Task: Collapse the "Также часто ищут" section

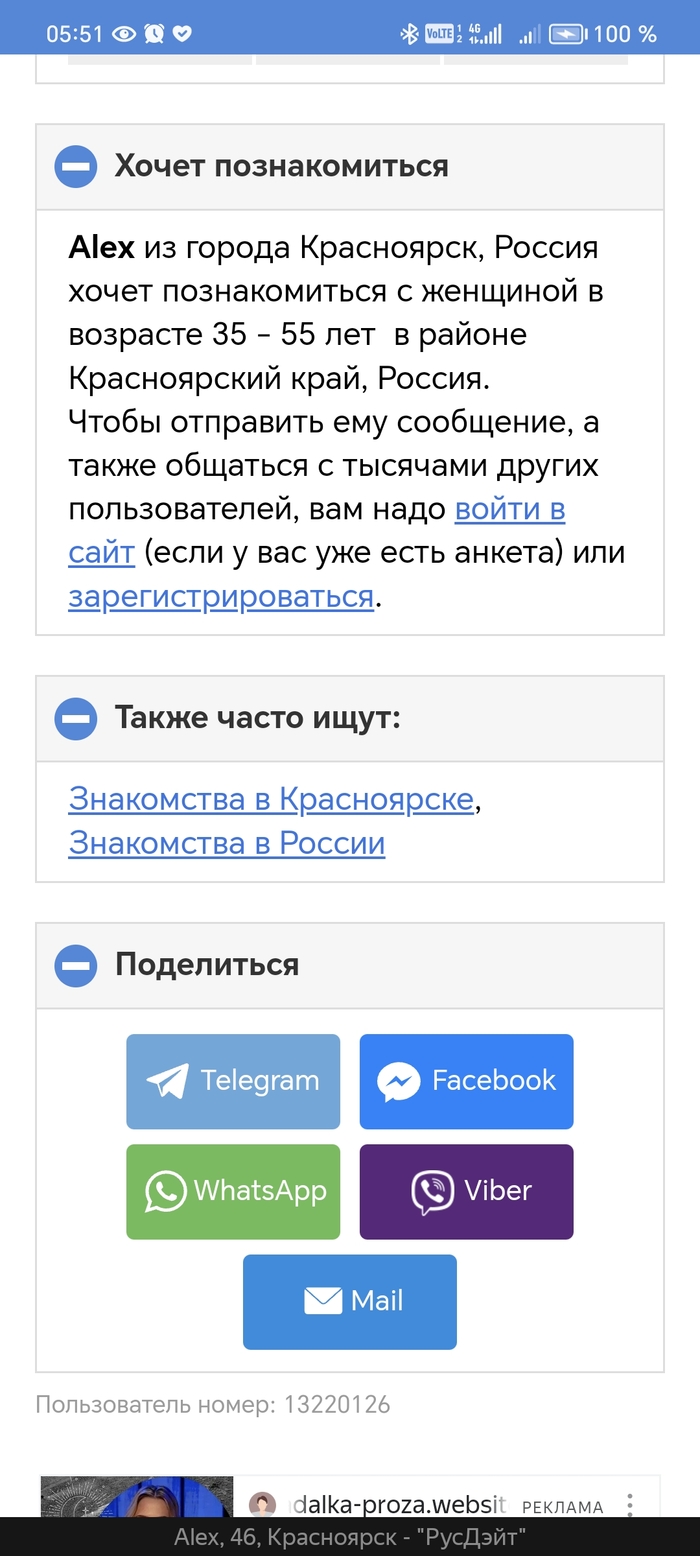Action: pos(76,718)
